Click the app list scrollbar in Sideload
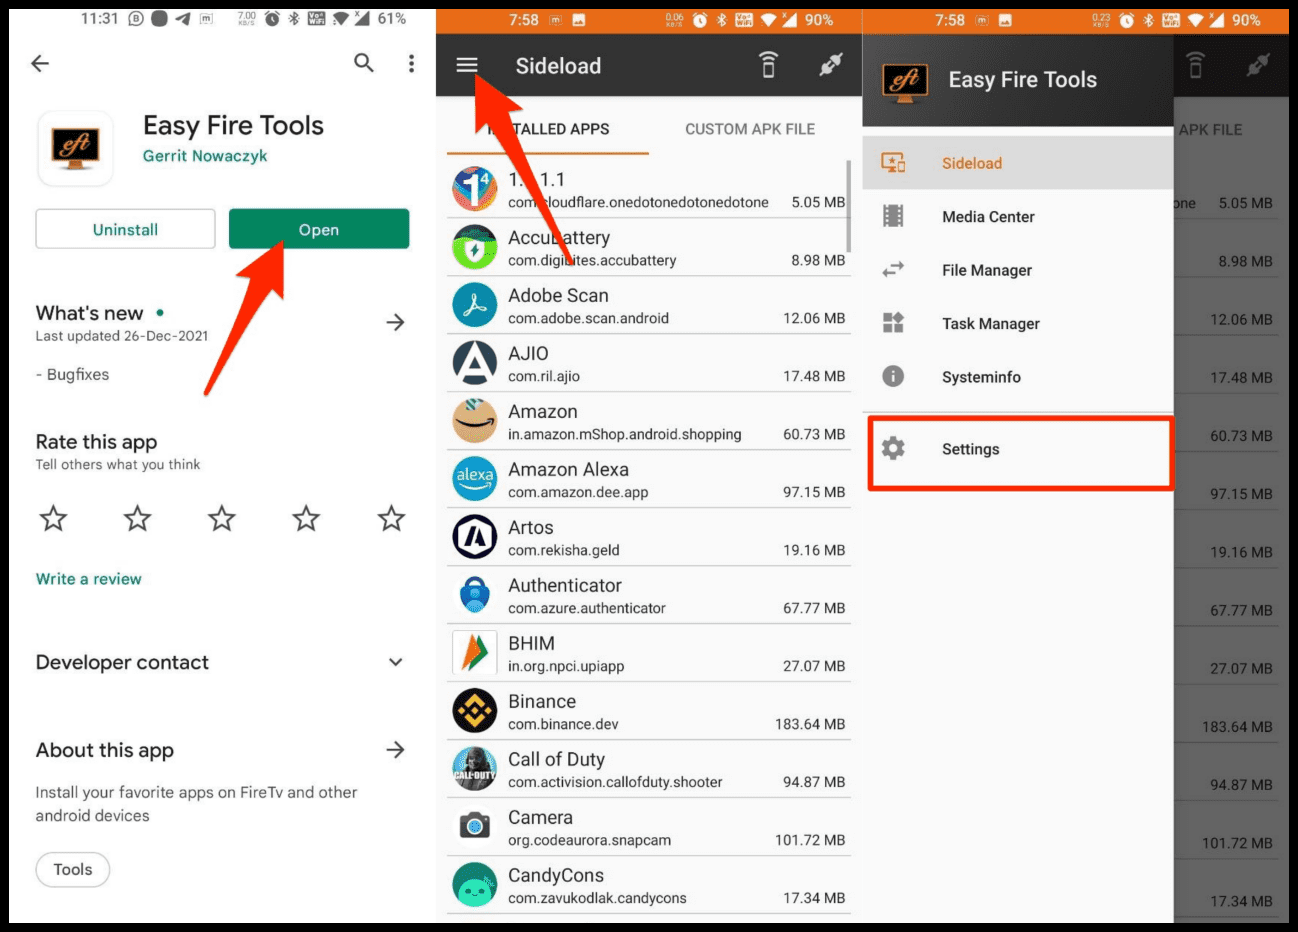Screen dimensions: 1298x932 (849, 205)
